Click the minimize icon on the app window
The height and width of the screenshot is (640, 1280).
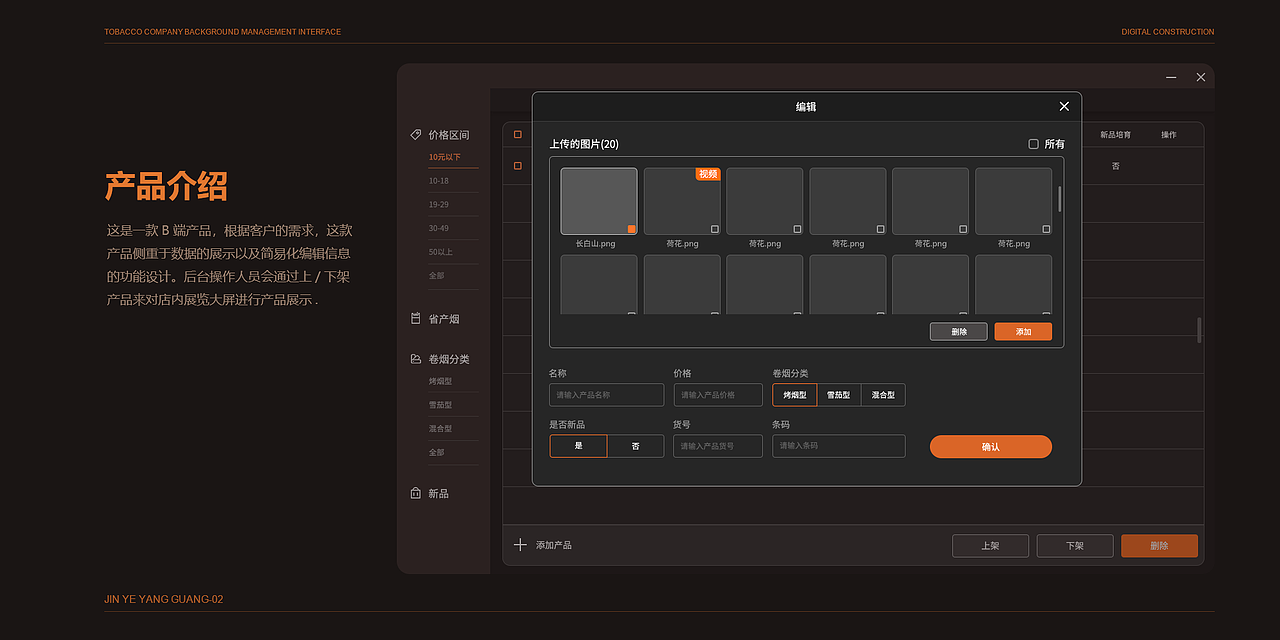[x=1170, y=76]
